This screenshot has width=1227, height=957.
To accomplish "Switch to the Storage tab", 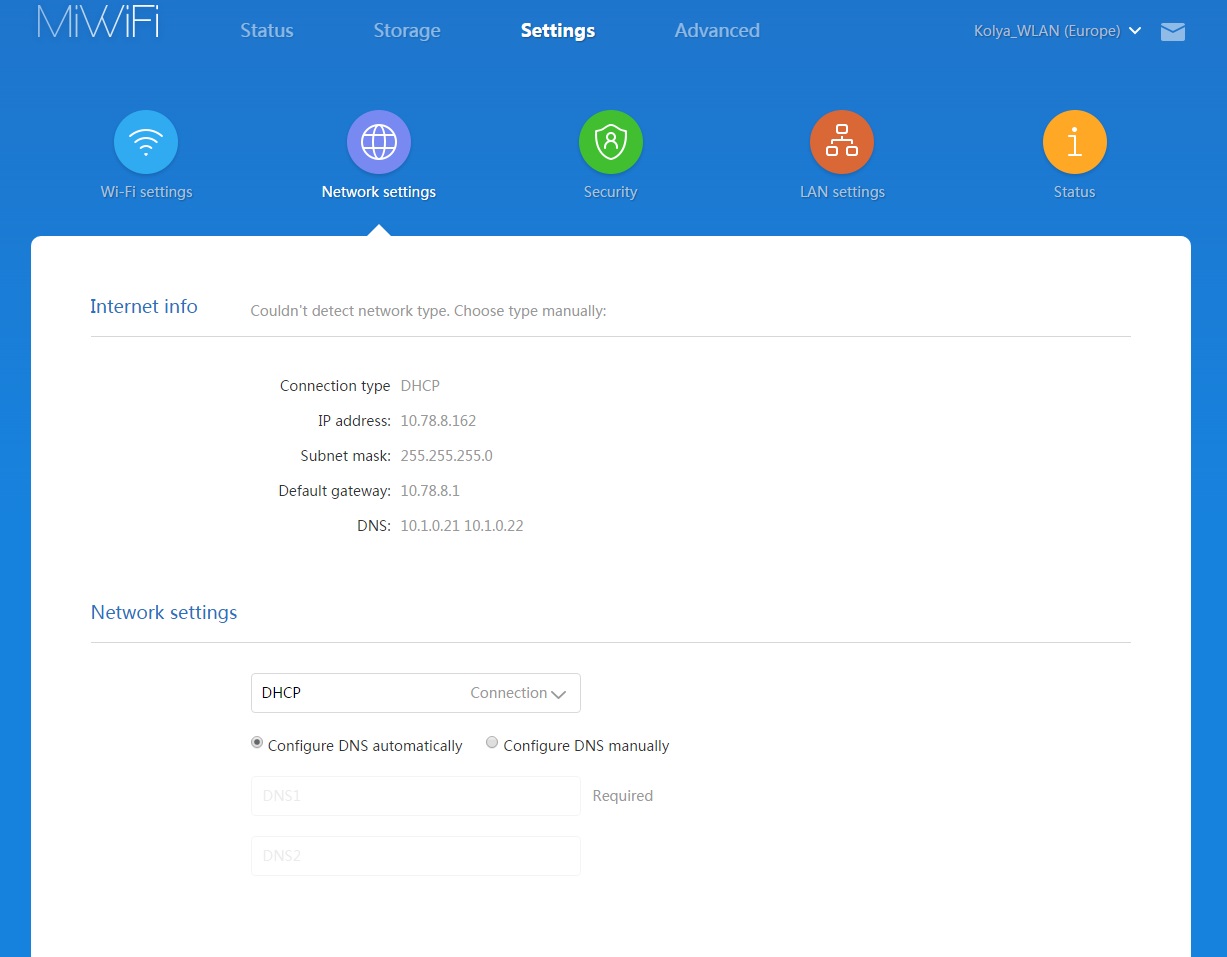I will point(407,31).
